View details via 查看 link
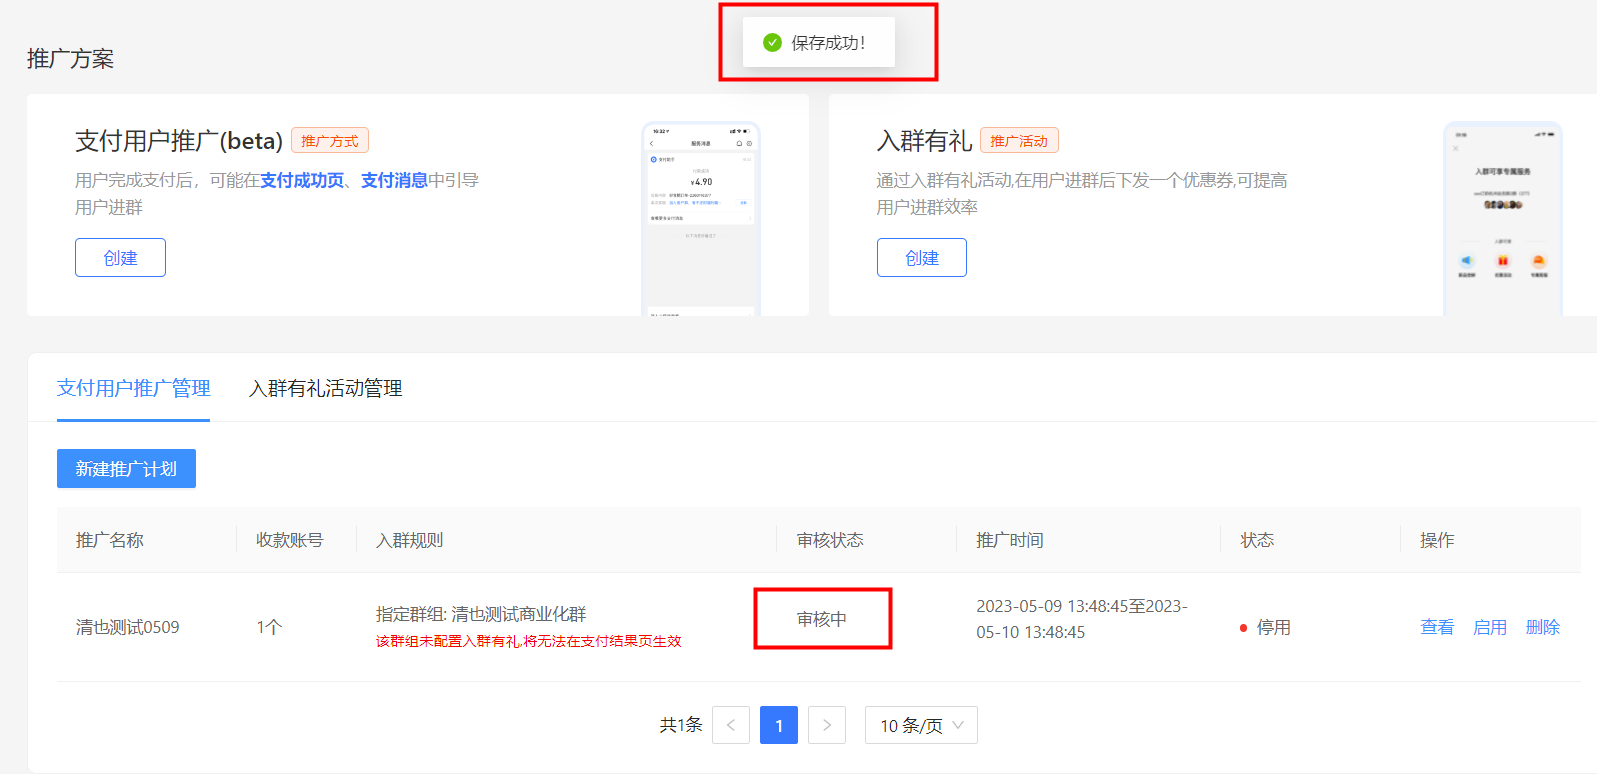 click(x=1437, y=627)
